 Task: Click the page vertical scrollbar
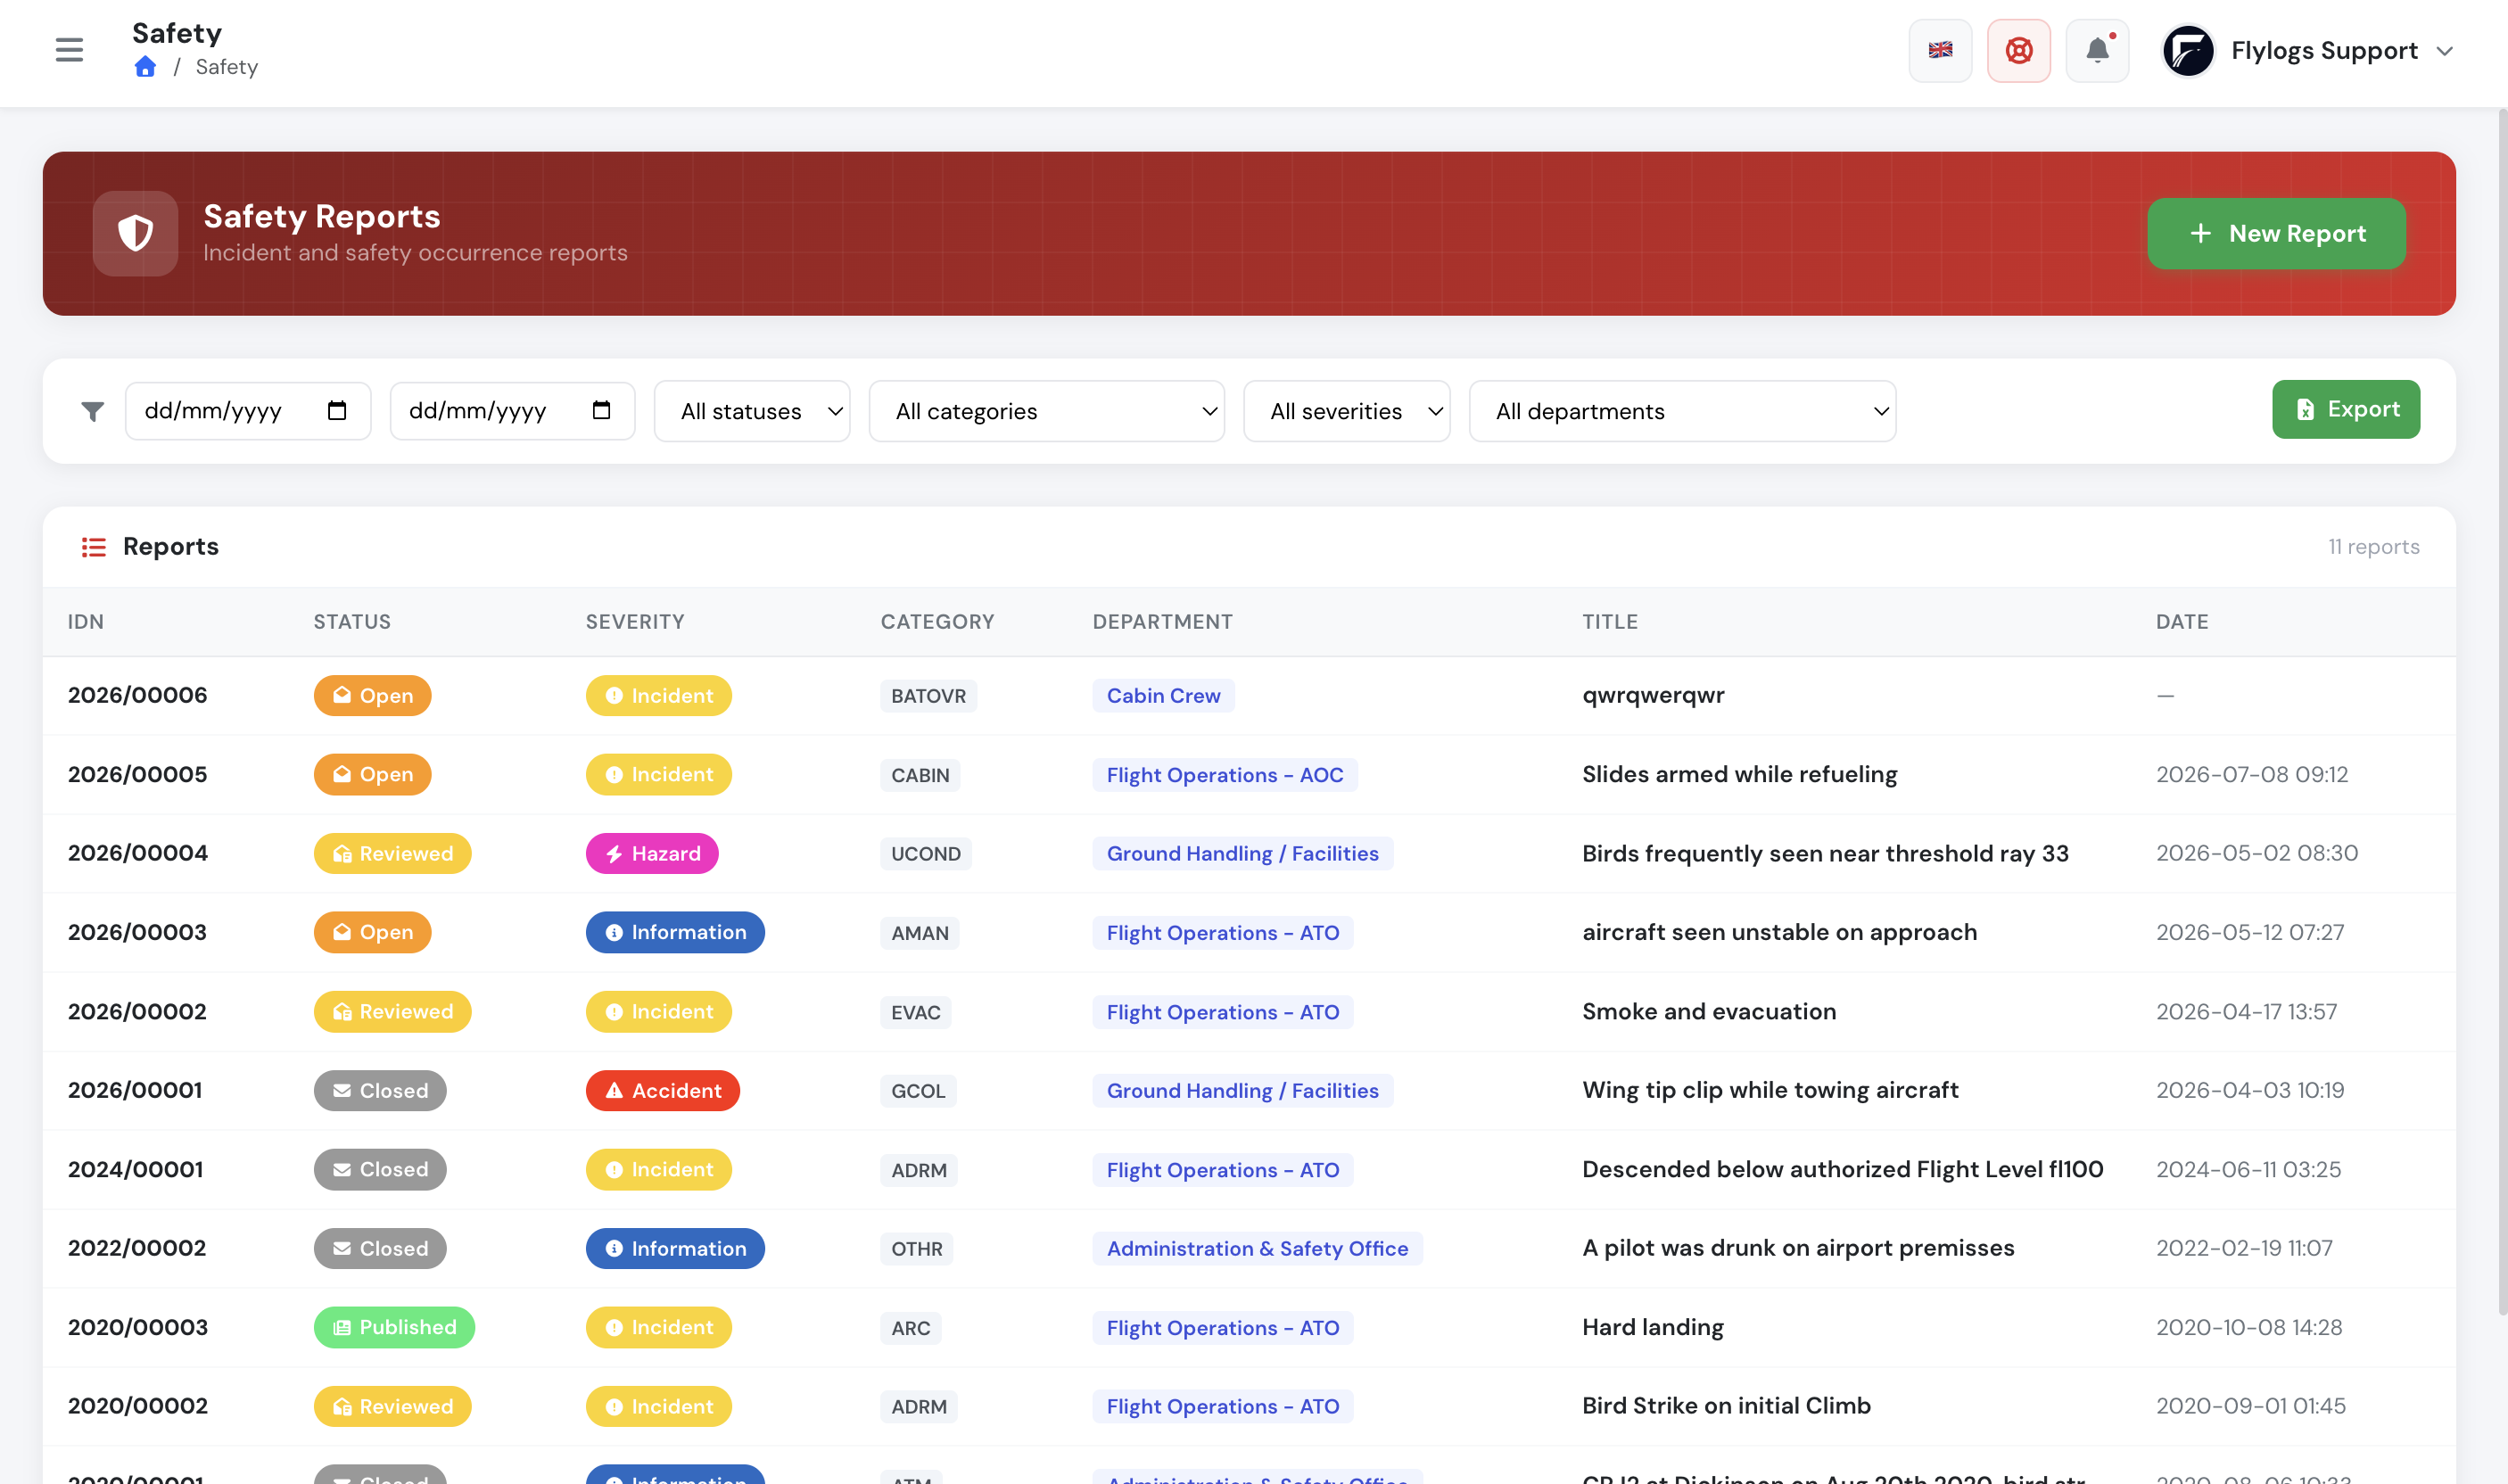click(2502, 710)
